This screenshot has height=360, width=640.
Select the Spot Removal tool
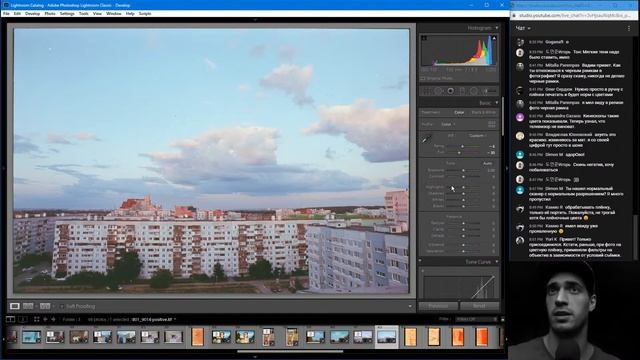[438, 91]
